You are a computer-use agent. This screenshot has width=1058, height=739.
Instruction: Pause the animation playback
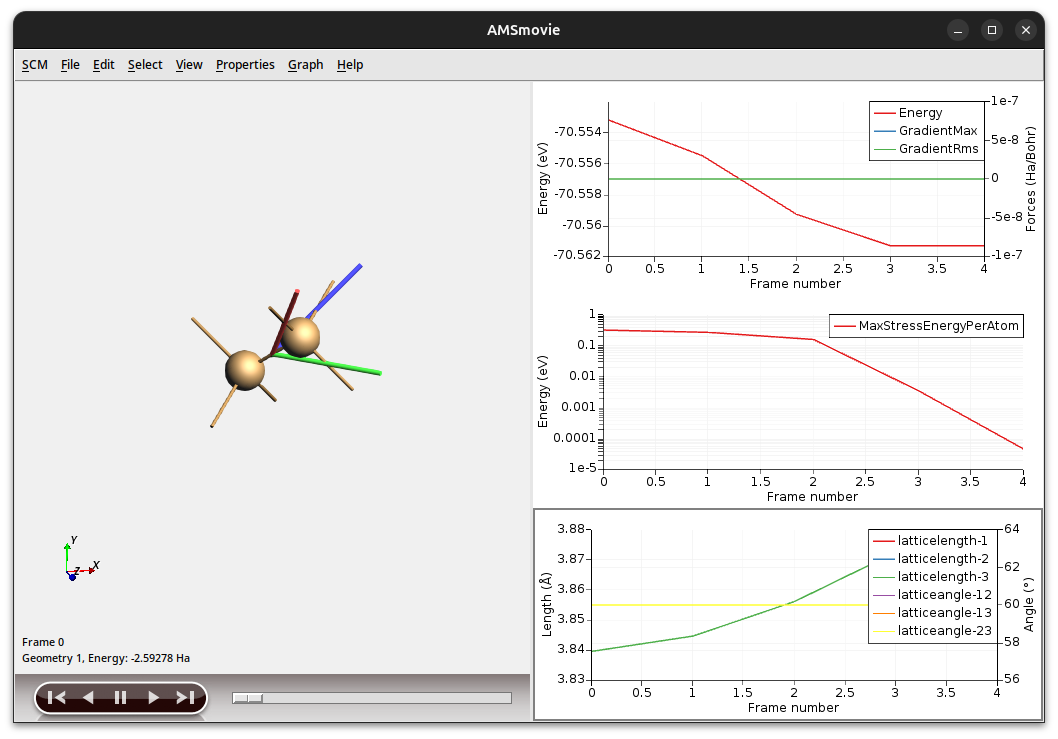coord(120,697)
